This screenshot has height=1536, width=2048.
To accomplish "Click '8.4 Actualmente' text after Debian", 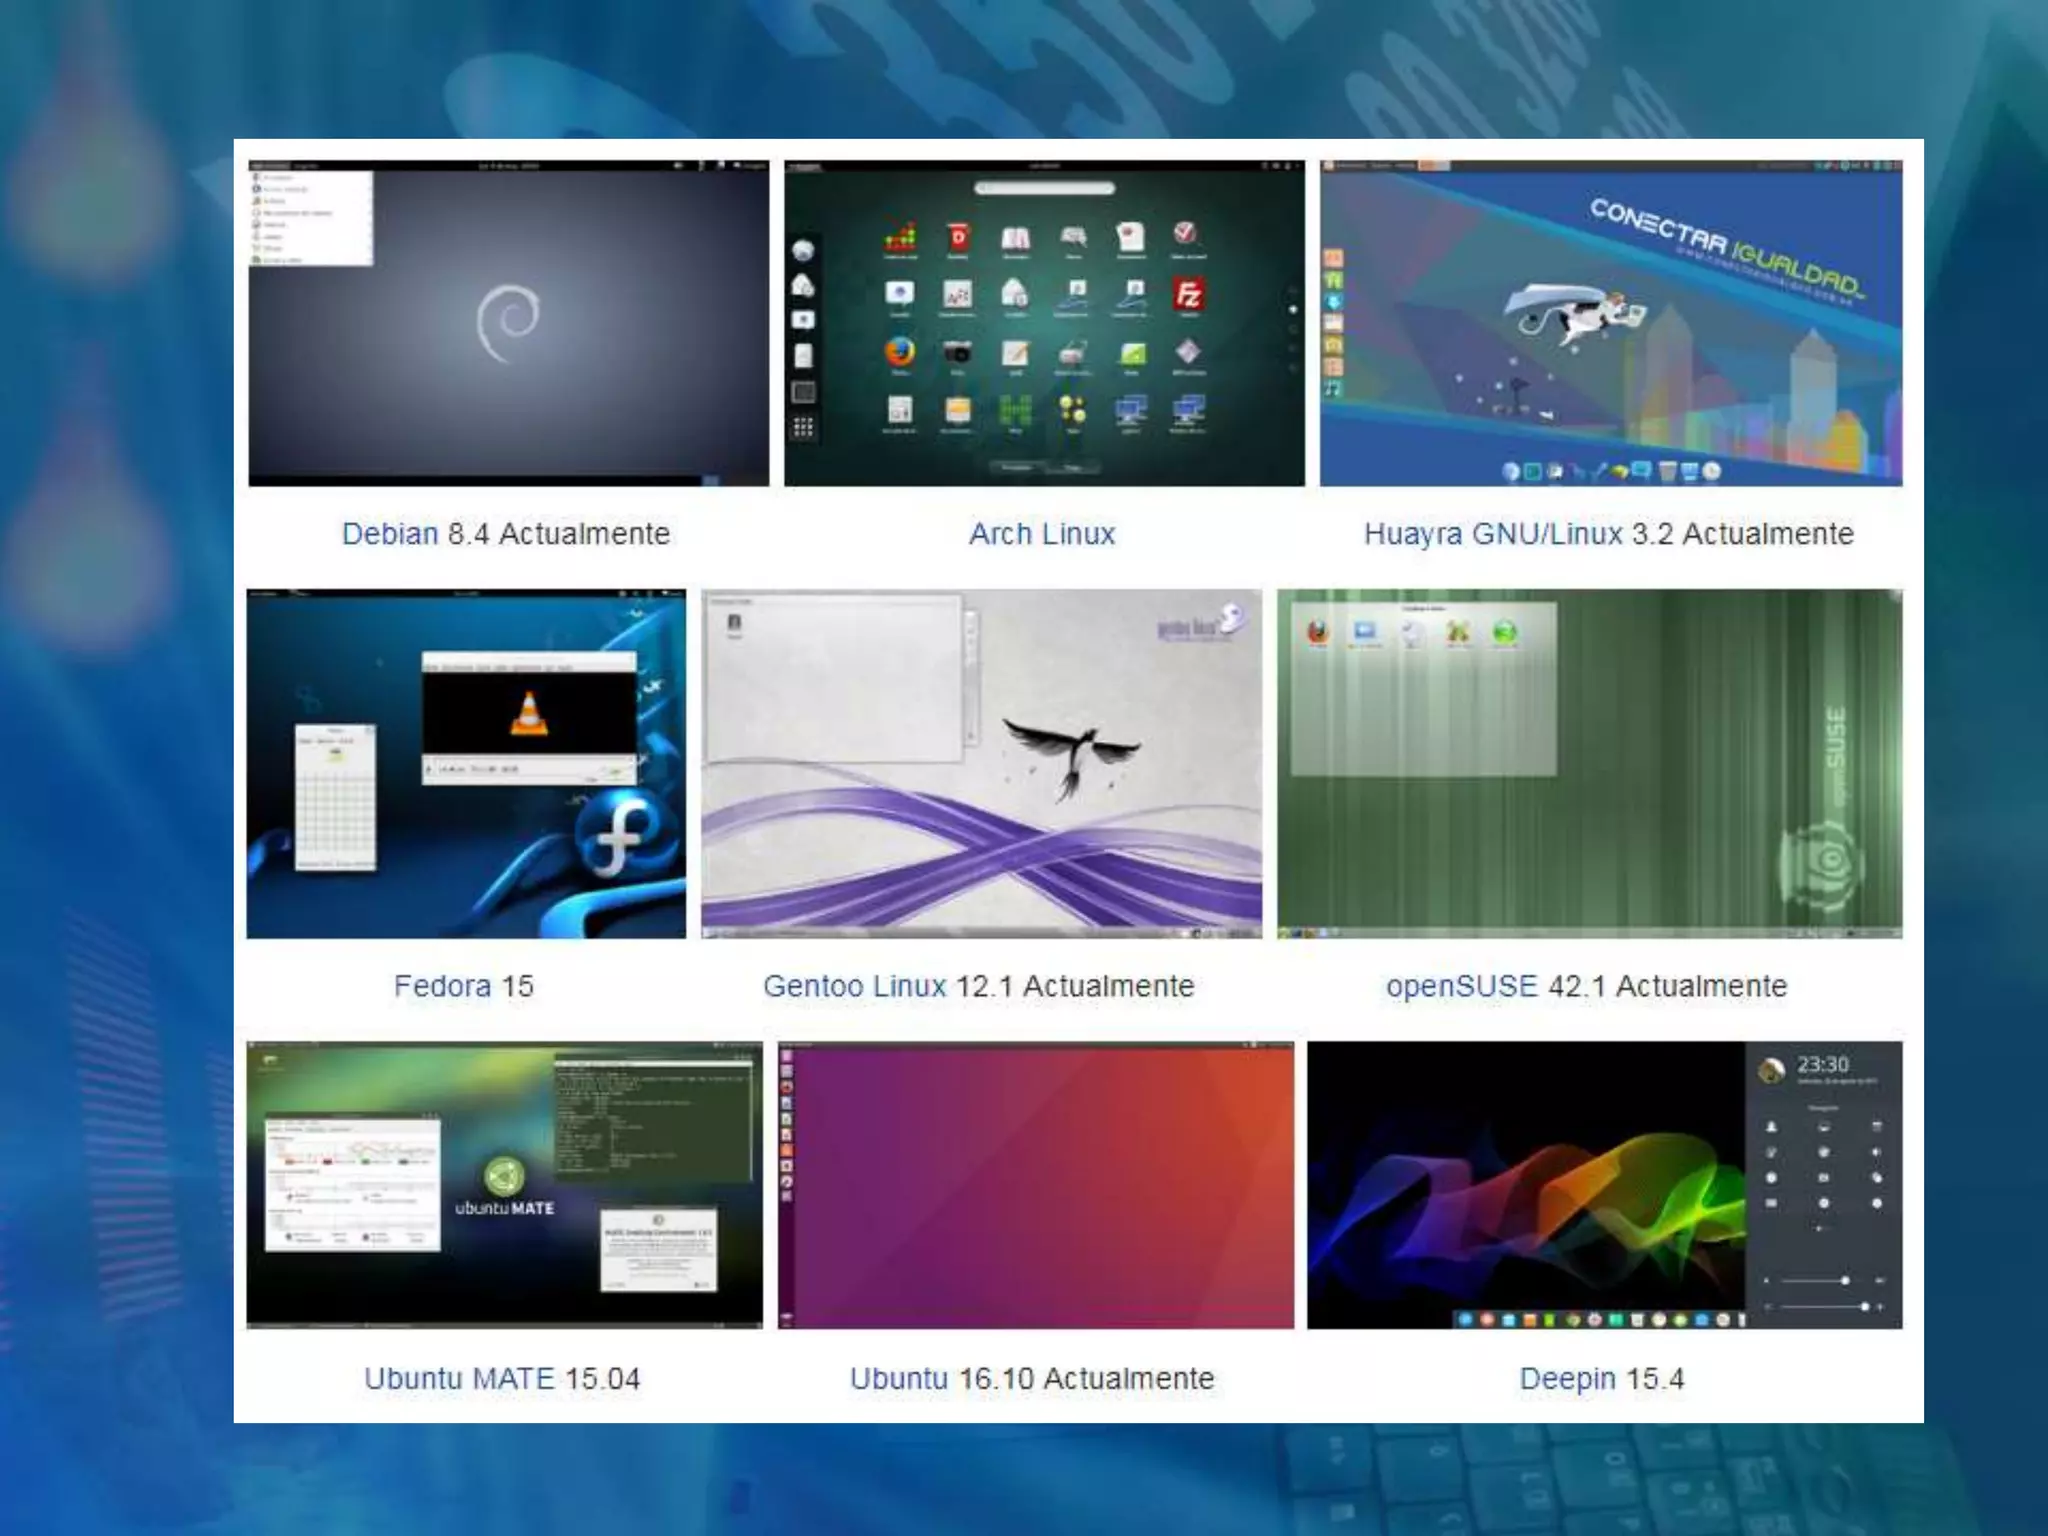I will coord(559,534).
